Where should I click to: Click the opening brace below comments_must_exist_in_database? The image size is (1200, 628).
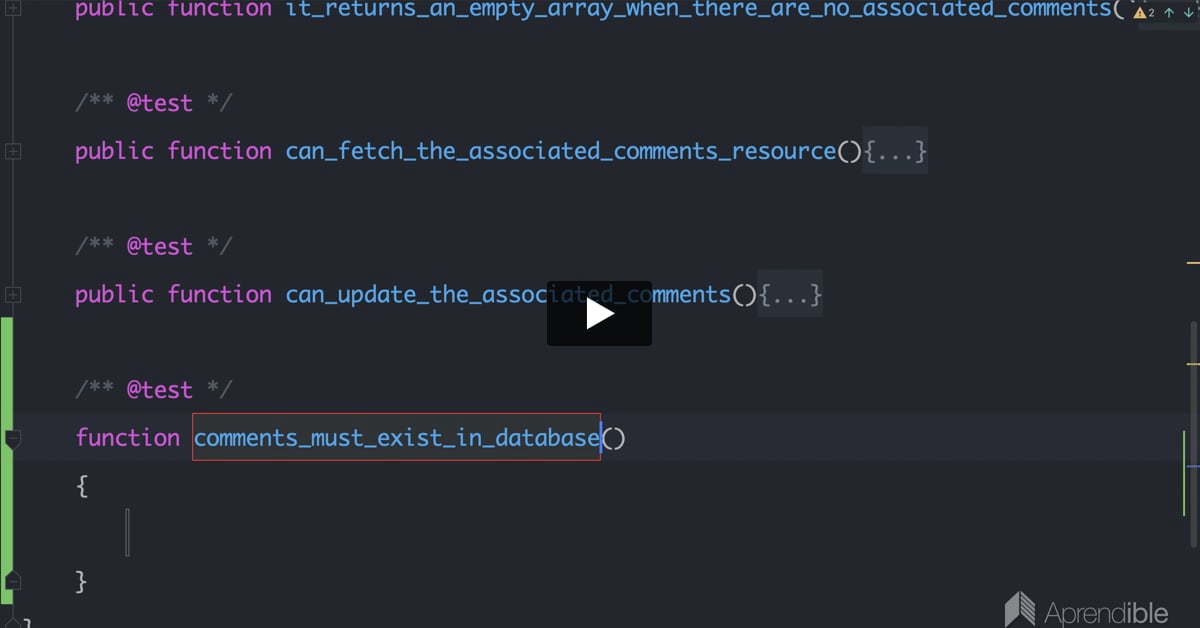[82, 487]
